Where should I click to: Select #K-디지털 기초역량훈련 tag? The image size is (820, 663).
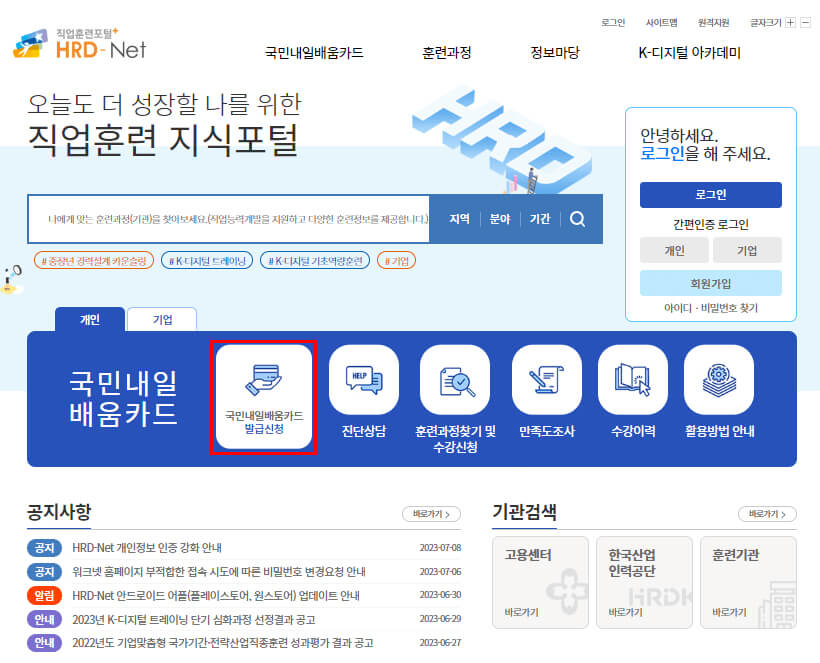tap(315, 260)
